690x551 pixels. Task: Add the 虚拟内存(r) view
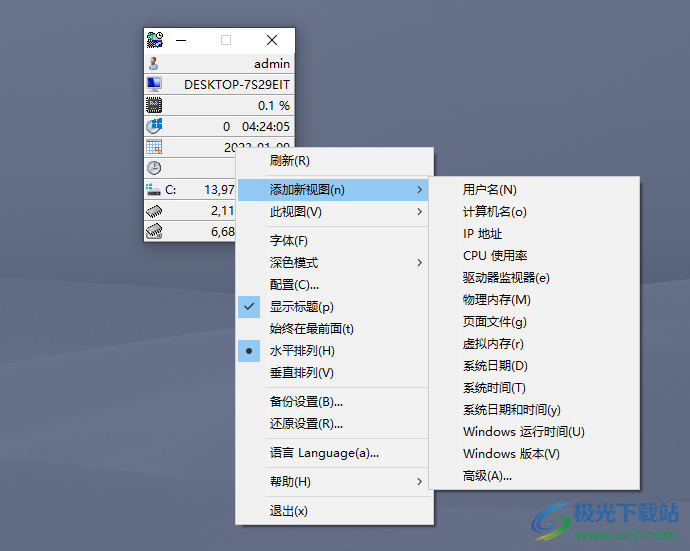534,344
